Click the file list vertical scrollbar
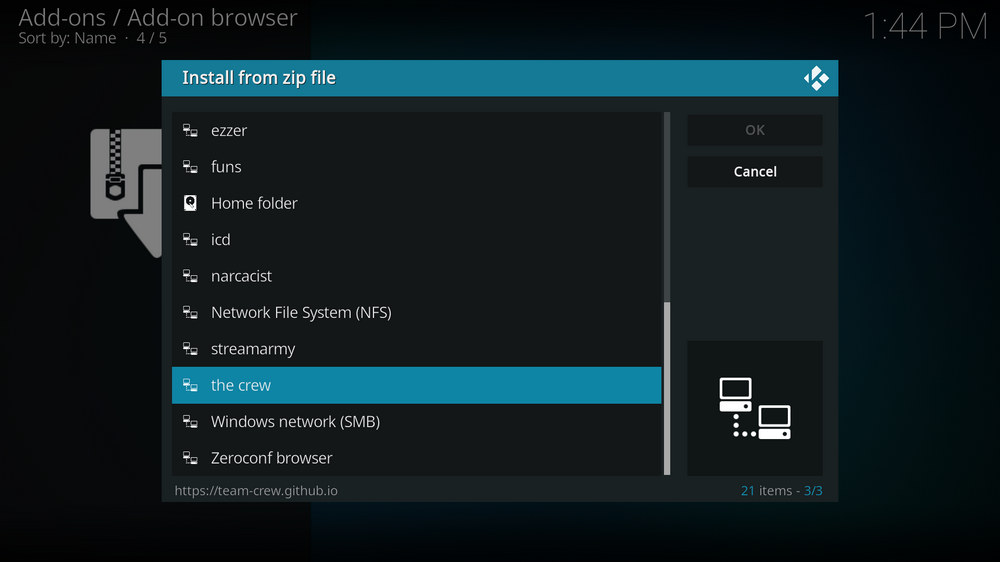1000x562 pixels. [x=667, y=388]
